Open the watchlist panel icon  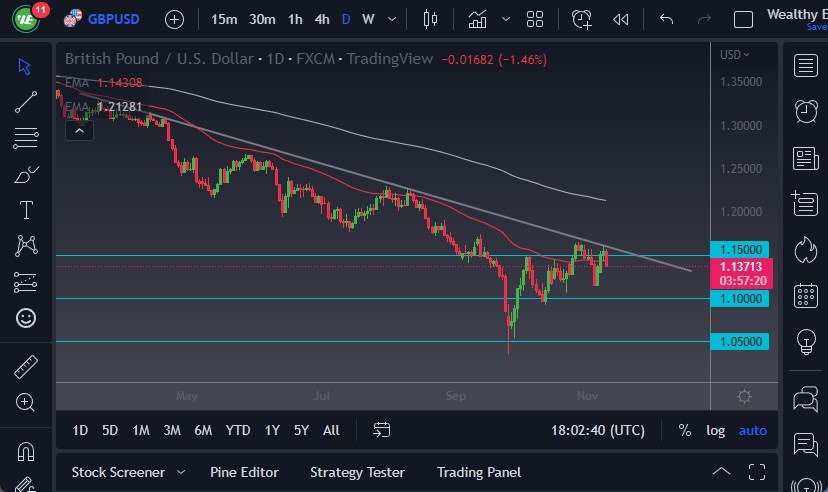coord(805,66)
